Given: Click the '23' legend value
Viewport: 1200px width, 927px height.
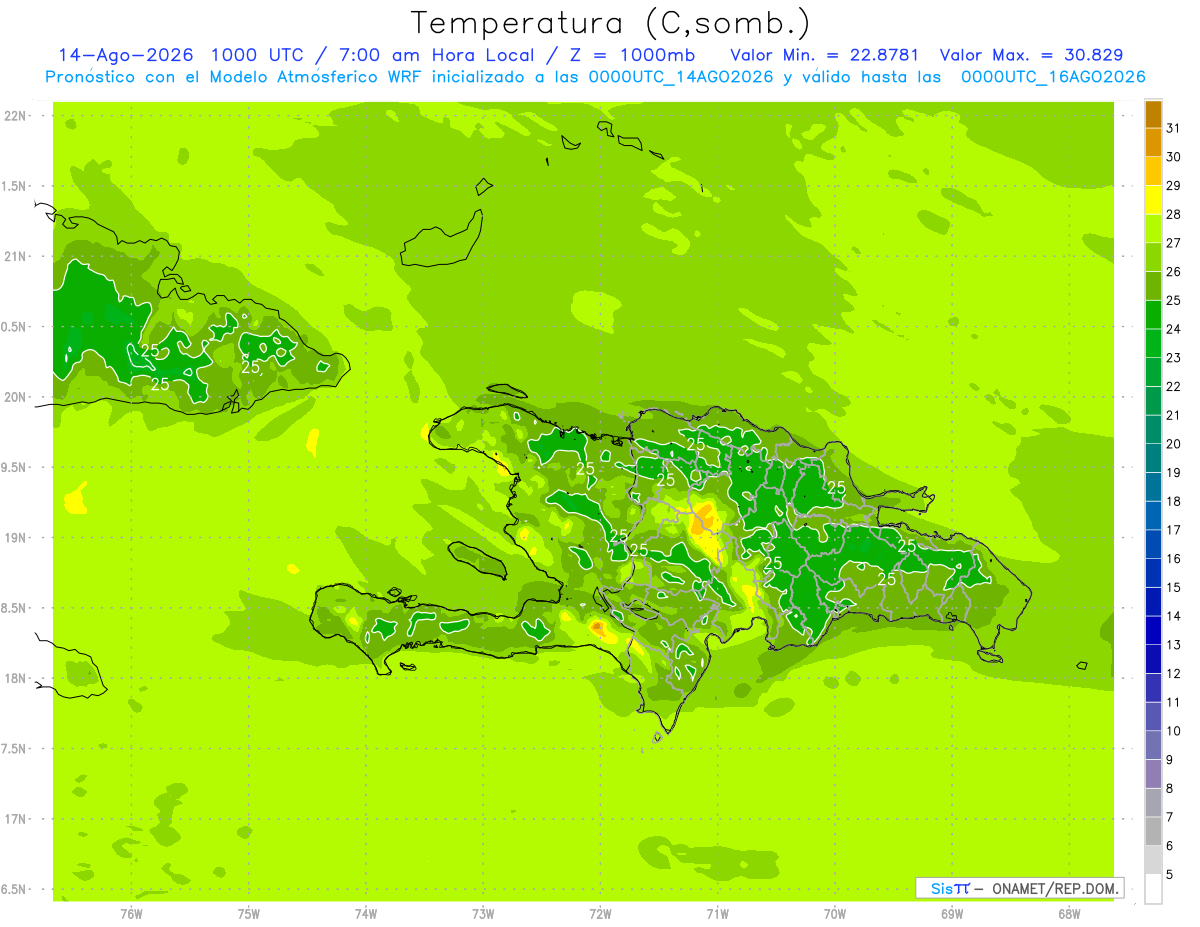Looking at the screenshot, I should 1173,358.
